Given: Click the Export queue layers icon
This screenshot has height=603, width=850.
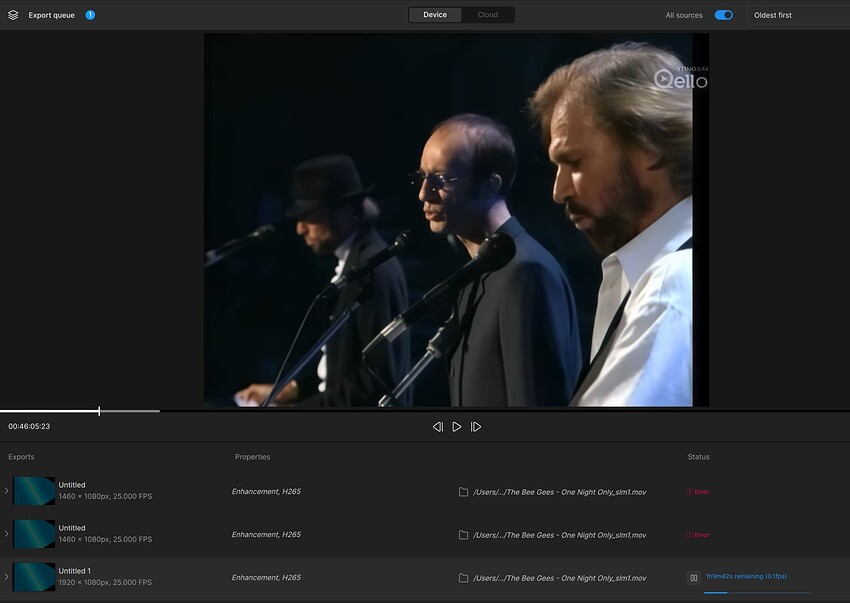Looking at the screenshot, I should point(13,15).
